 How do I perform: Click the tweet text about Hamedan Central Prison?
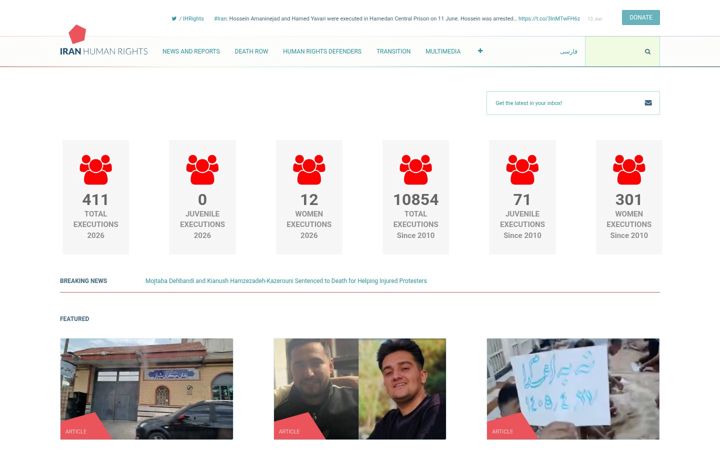365,19
